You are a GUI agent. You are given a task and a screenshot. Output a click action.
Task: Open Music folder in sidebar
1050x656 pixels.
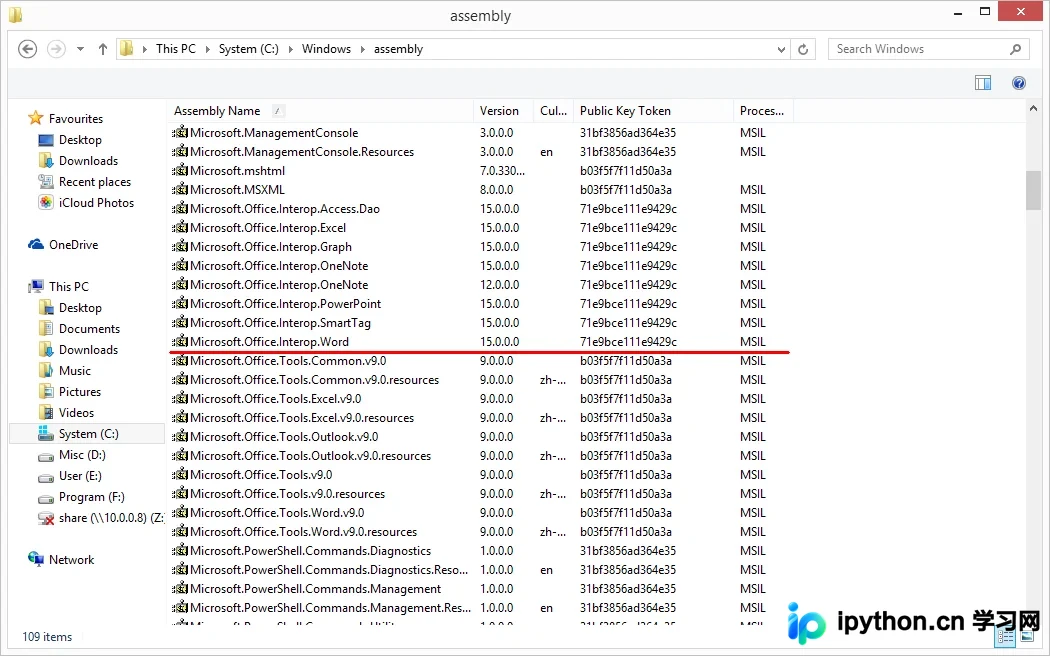click(x=74, y=371)
